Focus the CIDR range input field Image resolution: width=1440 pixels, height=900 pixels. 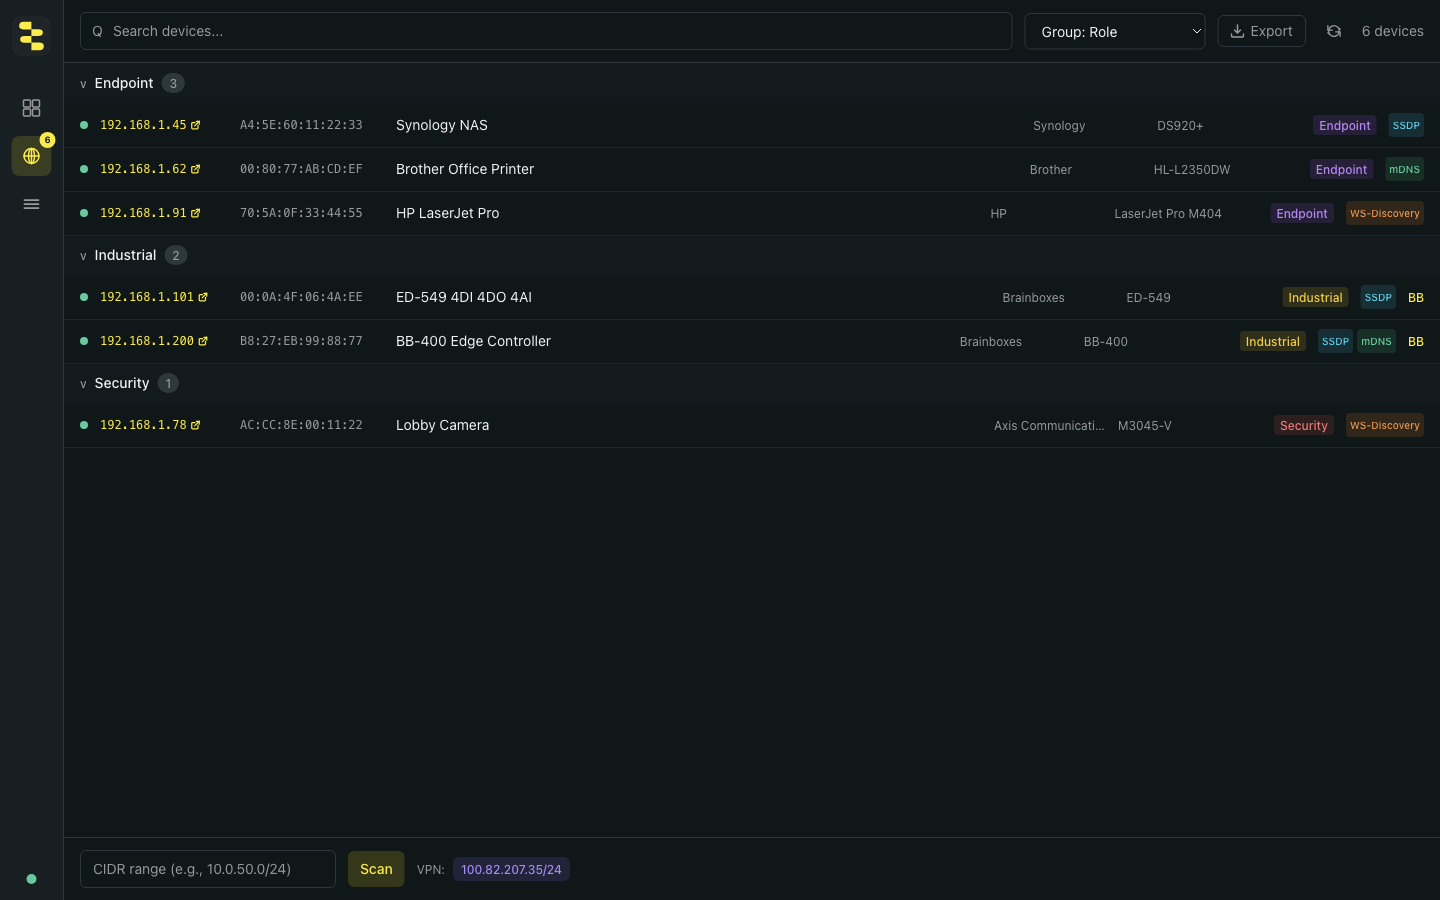(x=208, y=869)
